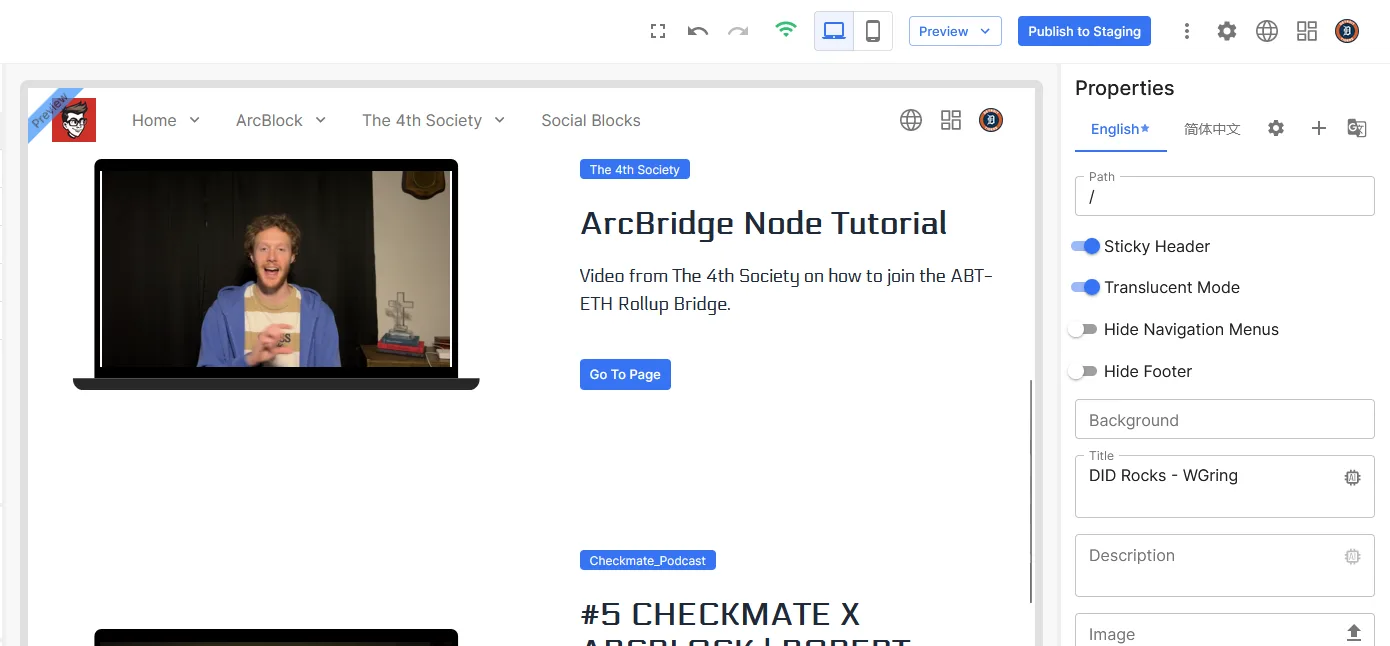Click the fullscreen icon in top toolbar

pyautogui.click(x=658, y=31)
